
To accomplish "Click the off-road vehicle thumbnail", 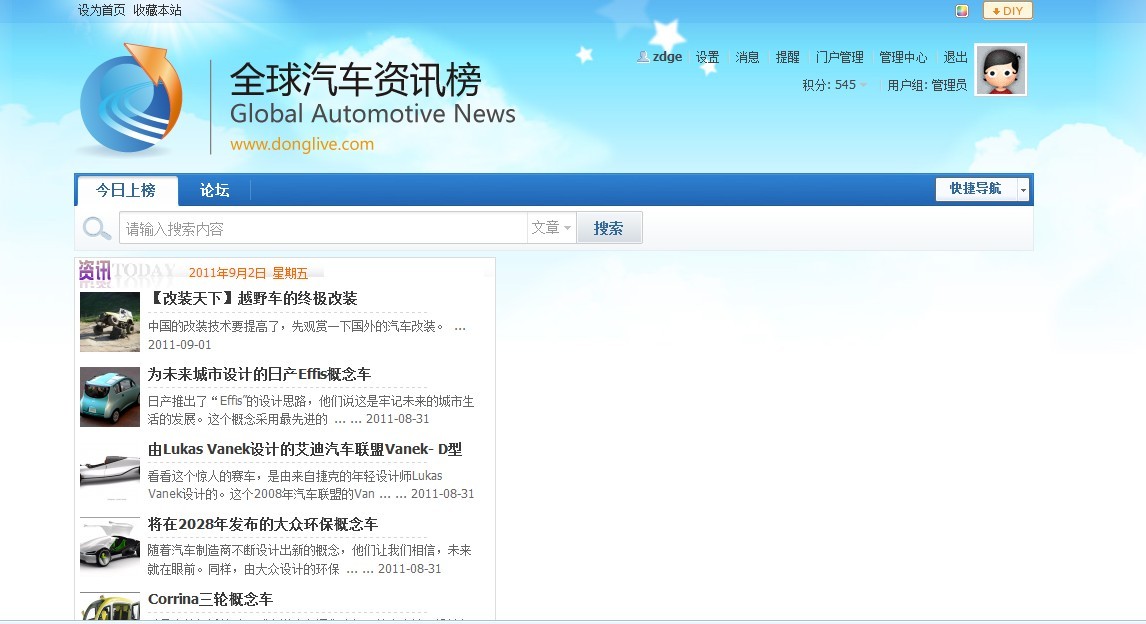I will [x=110, y=321].
